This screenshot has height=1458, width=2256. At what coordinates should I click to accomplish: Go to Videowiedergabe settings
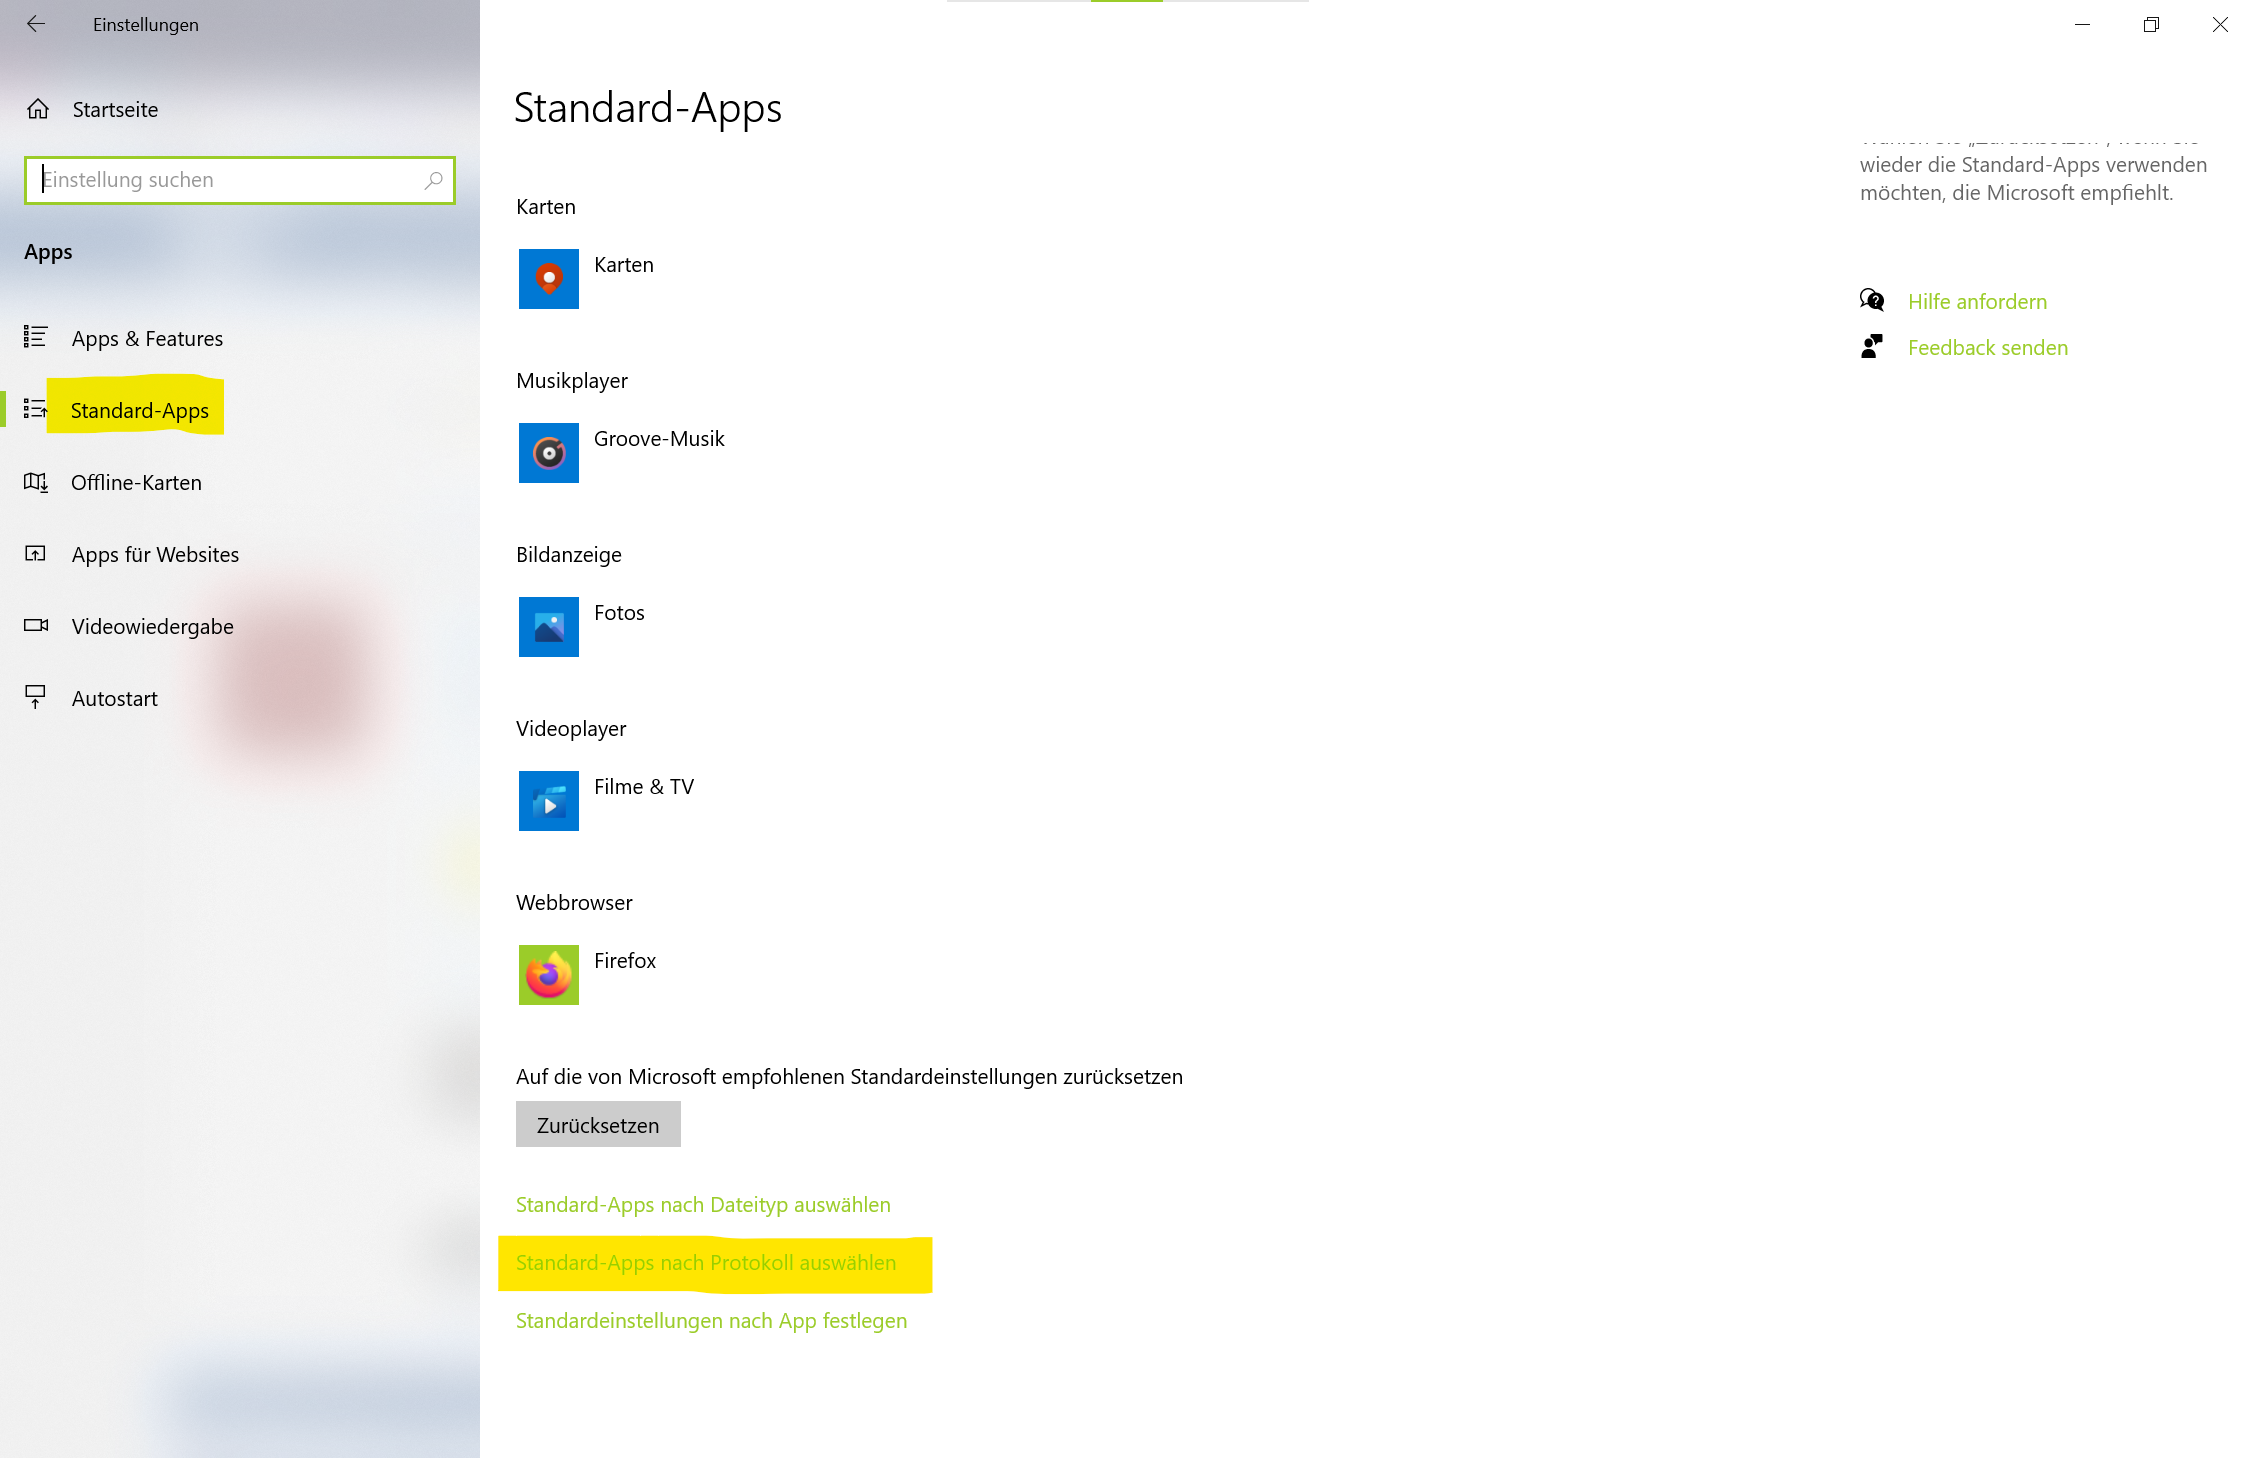pyautogui.click(x=152, y=627)
